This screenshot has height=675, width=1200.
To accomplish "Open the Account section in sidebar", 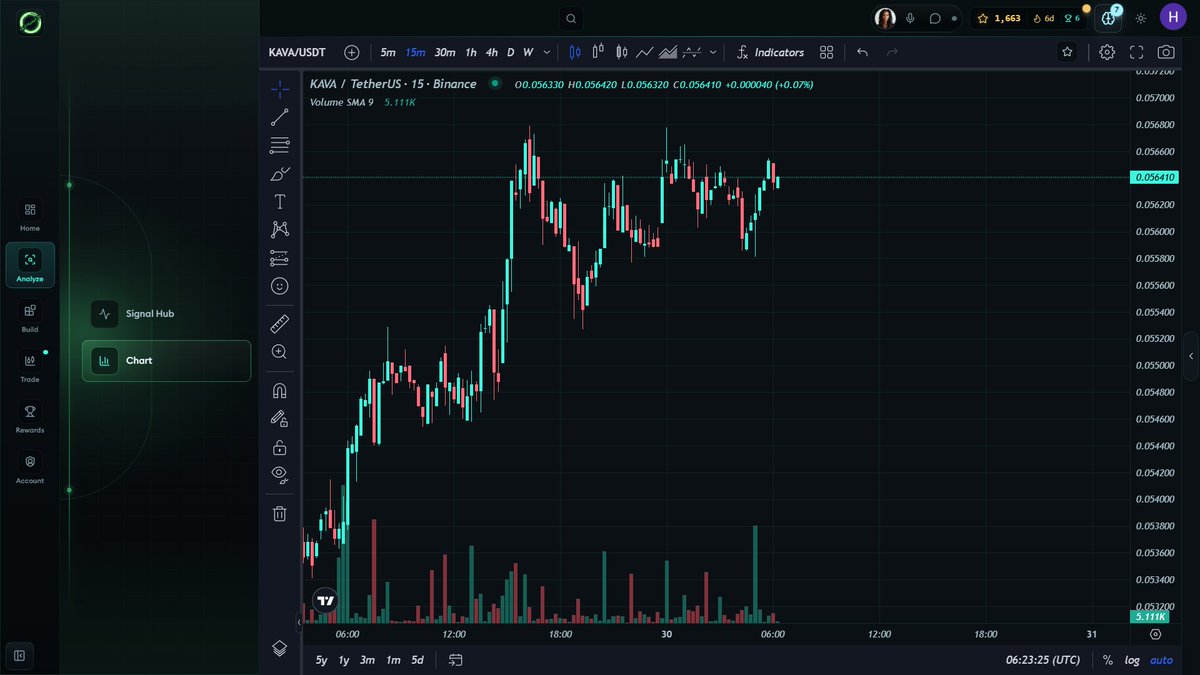I will pos(30,467).
